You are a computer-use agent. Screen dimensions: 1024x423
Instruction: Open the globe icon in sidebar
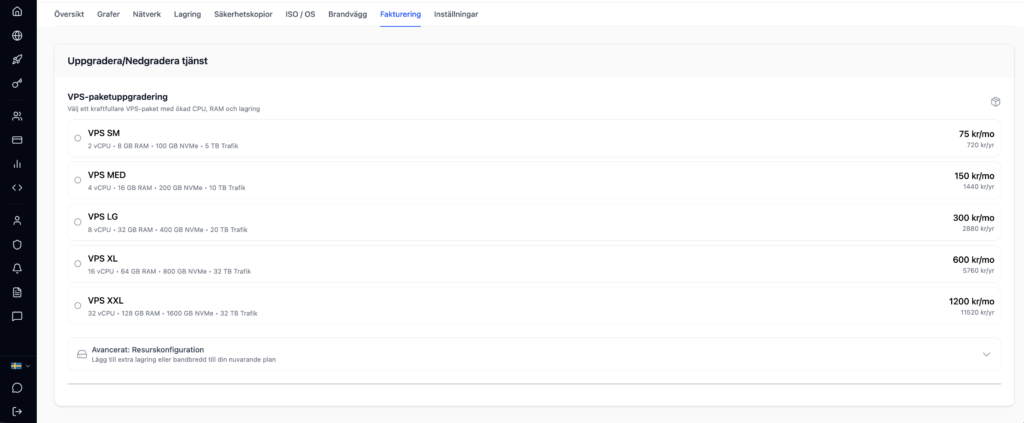point(17,35)
